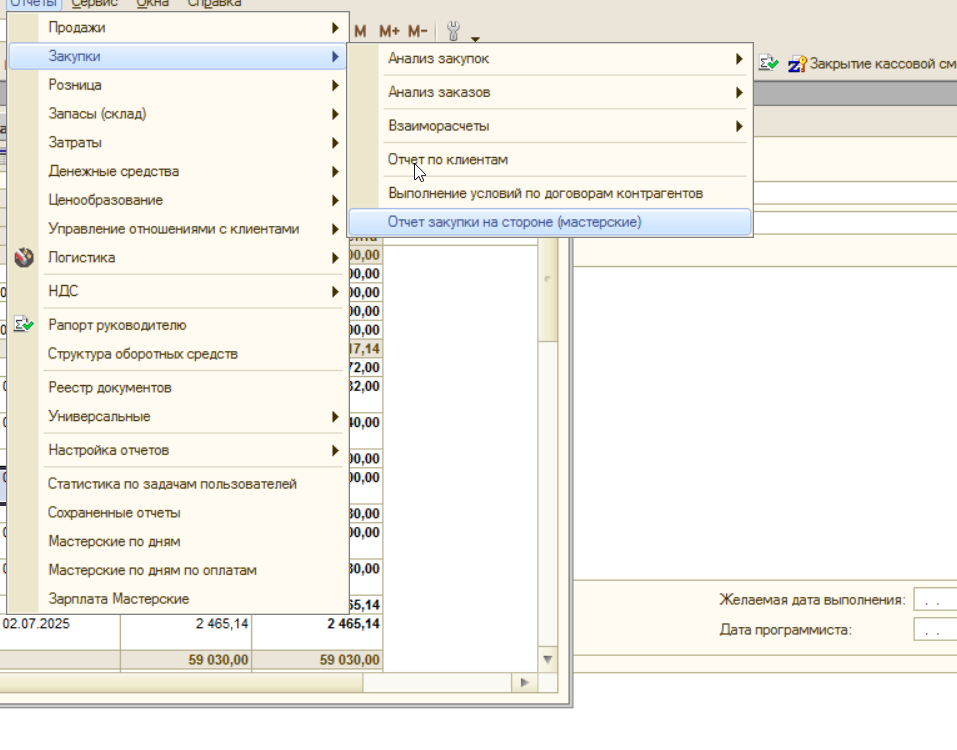Screen dimensions: 957x750
Task: Click the horizontal scrollbar right arrow
Action: 525,682
